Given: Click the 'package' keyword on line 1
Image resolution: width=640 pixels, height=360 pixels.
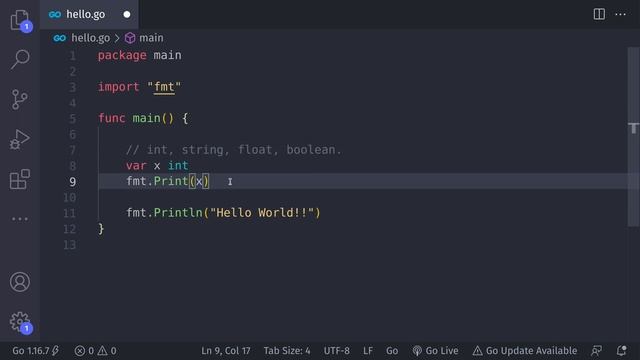Looking at the screenshot, I should pyautogui.click(x=122, y=56).
